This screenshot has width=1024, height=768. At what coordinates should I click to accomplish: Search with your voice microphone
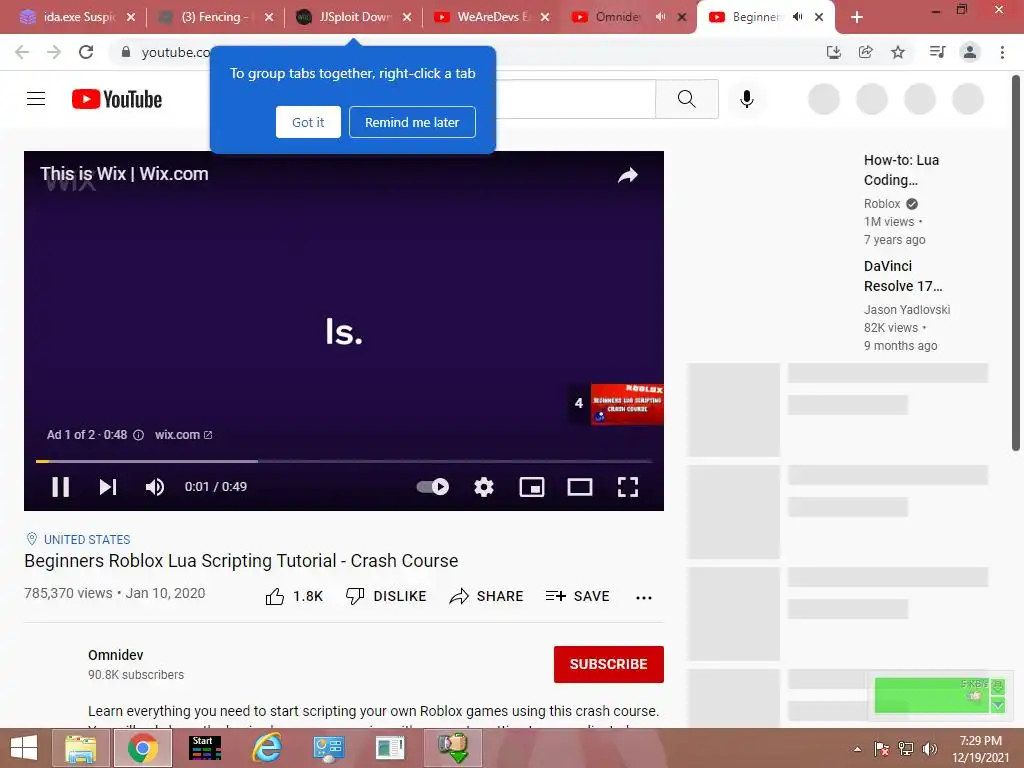[x=746, y=99]
